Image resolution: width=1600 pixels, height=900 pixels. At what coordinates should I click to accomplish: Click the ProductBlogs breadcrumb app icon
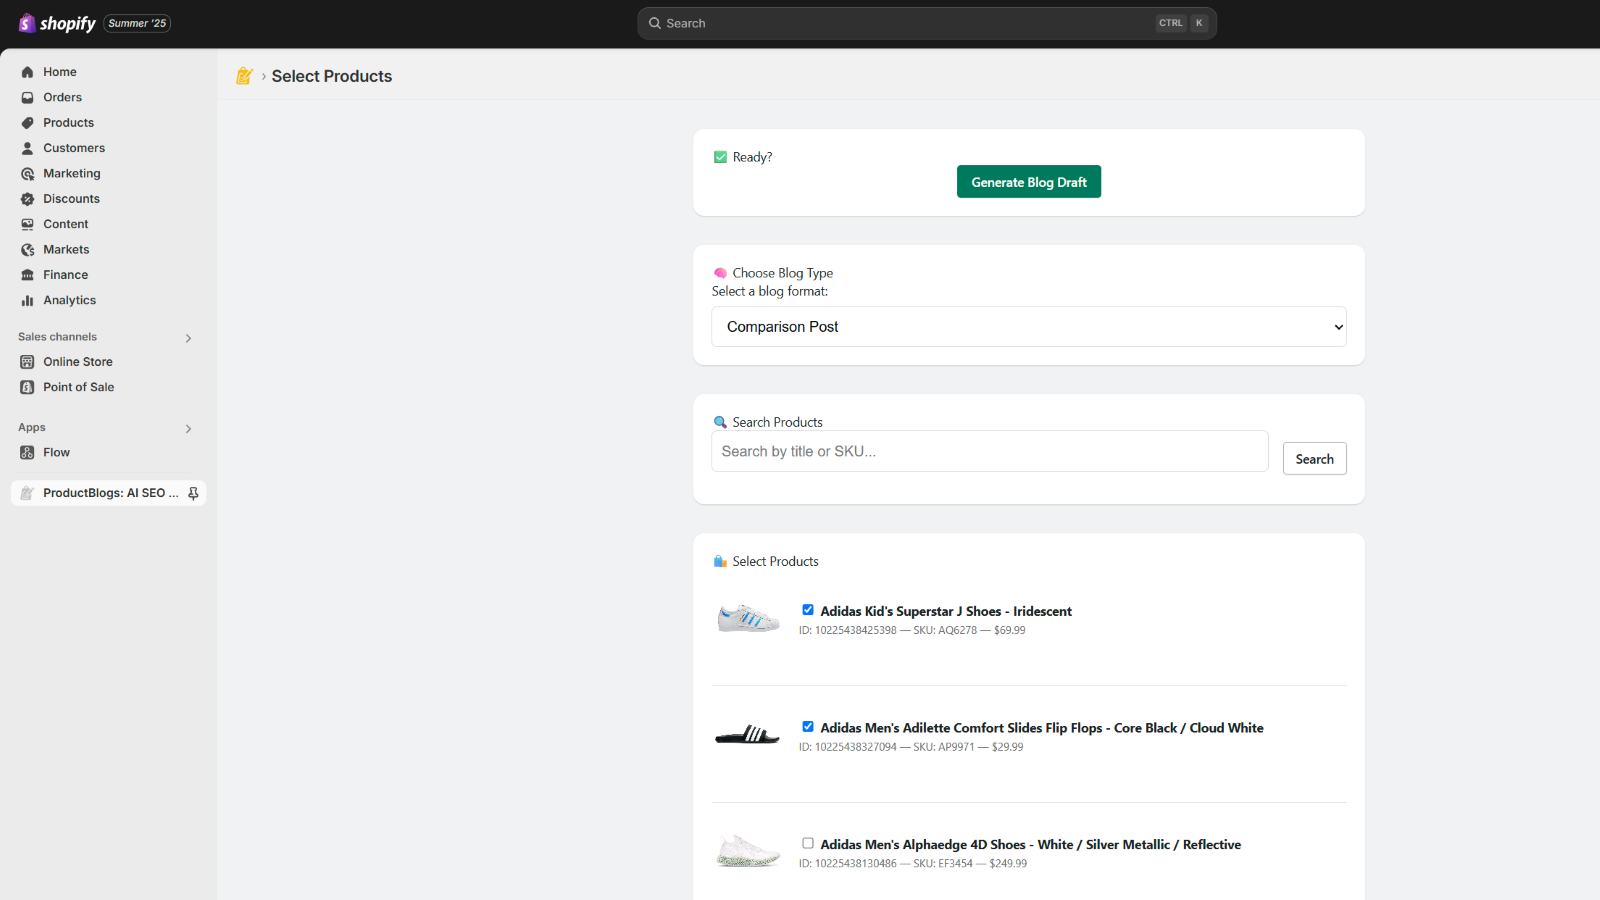pos(244,76)
